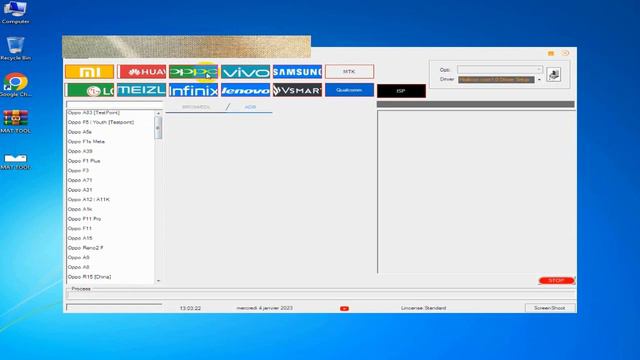Click the MTK chipset button
Viewport: 640px width, 360px height.
coord(349,71)
